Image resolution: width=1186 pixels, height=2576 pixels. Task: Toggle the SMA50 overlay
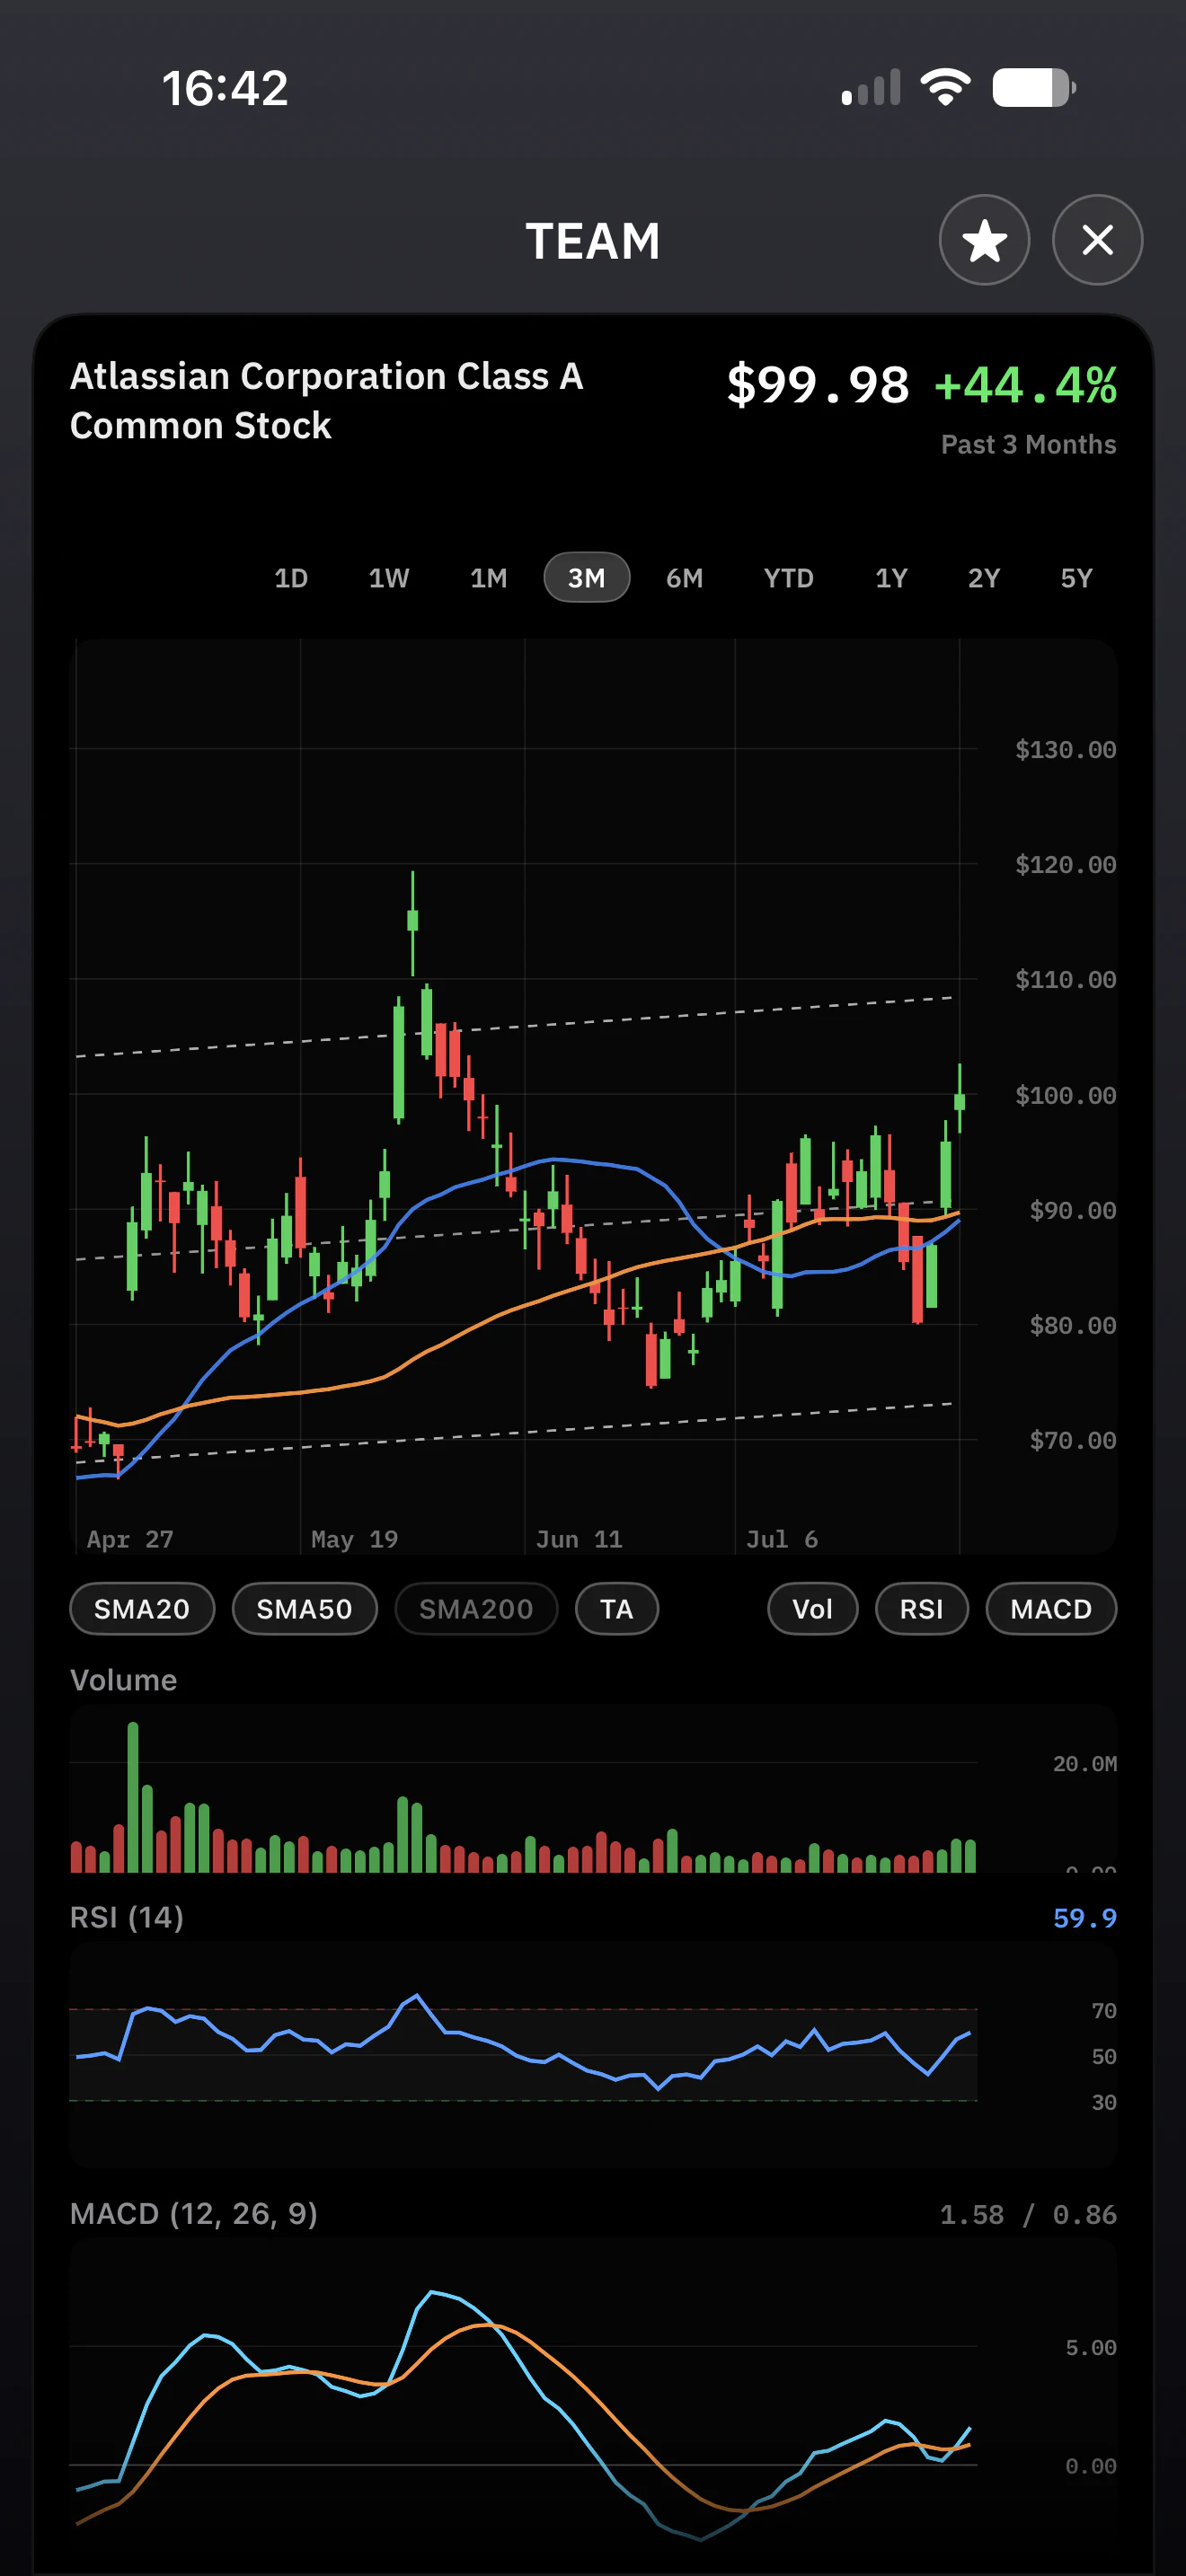[305, 1609]
